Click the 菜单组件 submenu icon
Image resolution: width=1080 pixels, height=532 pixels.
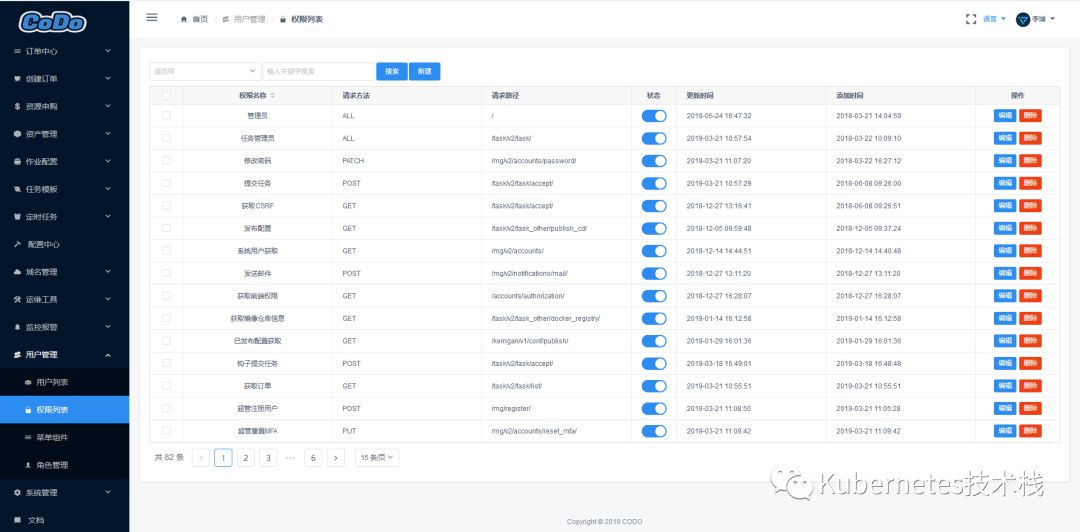point(28,437)
